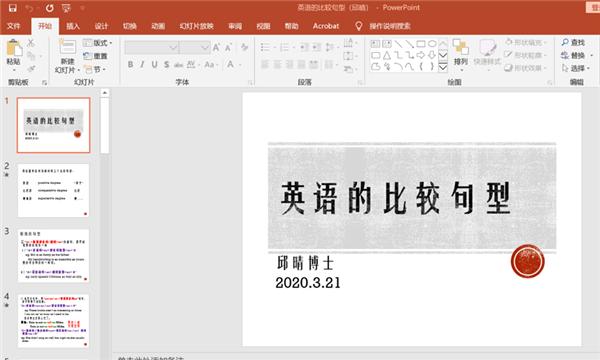This screenshot has width=600, height=360.
Task: Open the slide Layout dropdown
Action: point(98,43)
